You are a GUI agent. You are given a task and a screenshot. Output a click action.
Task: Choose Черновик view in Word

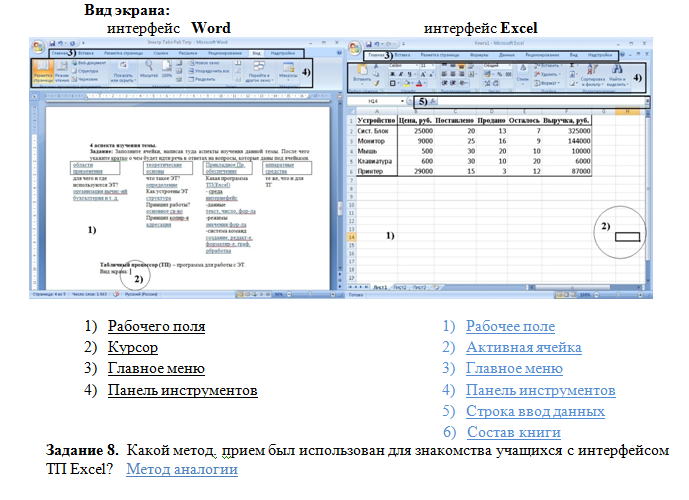(x=85, y=79)
